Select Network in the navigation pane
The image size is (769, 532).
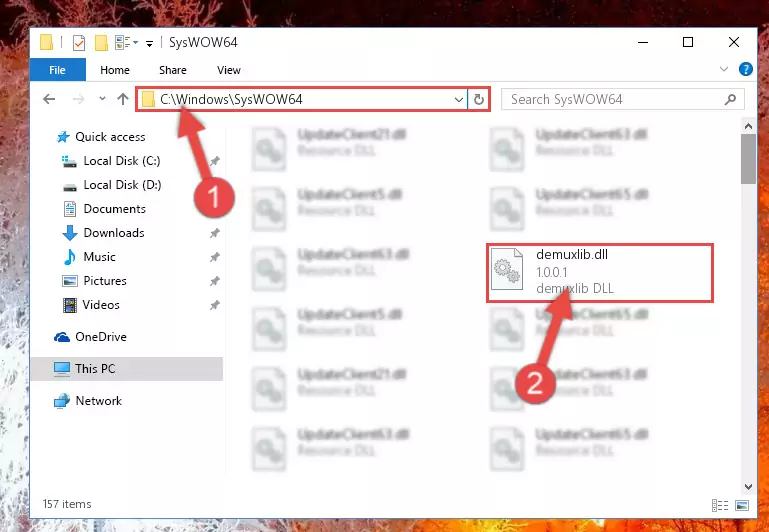click(99, 401)
